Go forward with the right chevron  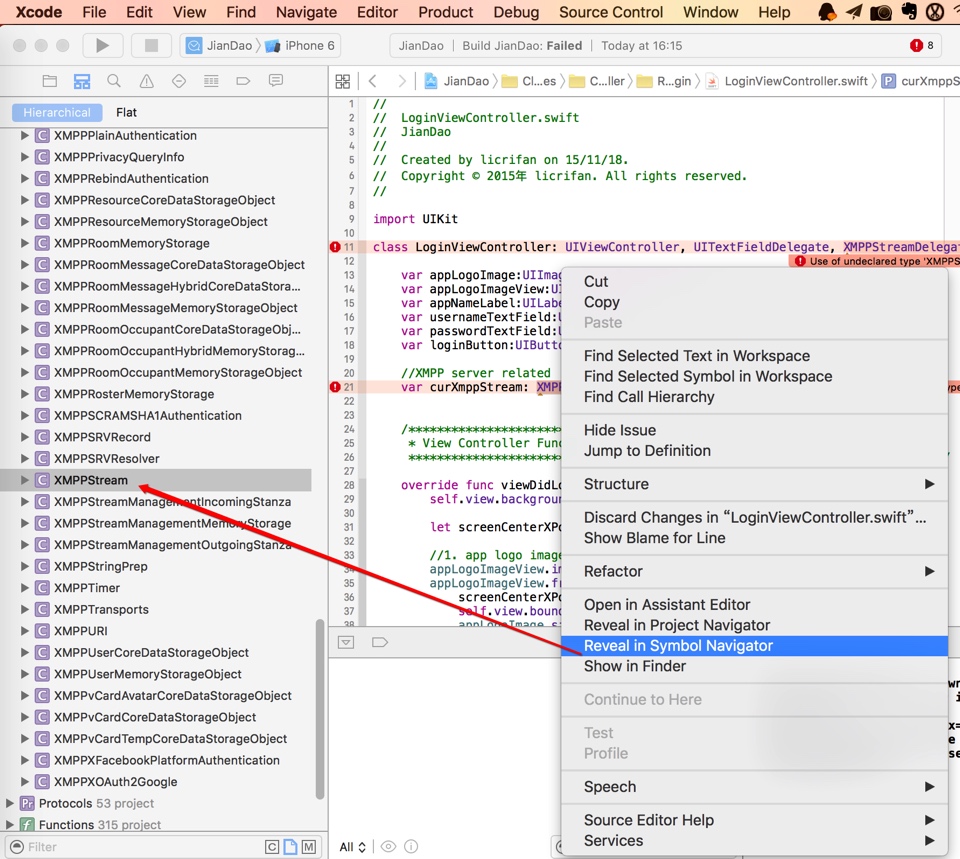point(401,81)
